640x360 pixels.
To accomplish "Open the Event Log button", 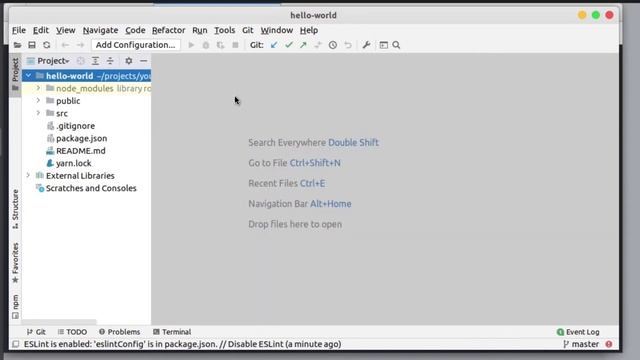I will (x=578, y=332).
